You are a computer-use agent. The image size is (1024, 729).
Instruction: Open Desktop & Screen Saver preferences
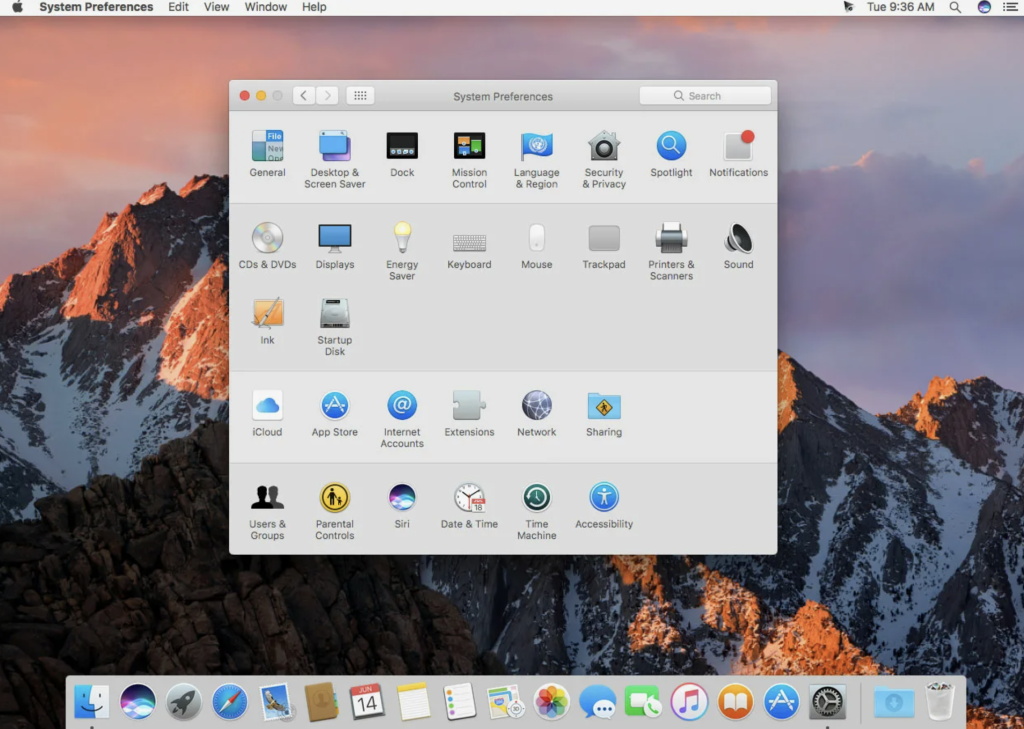[x=334, y=159]
